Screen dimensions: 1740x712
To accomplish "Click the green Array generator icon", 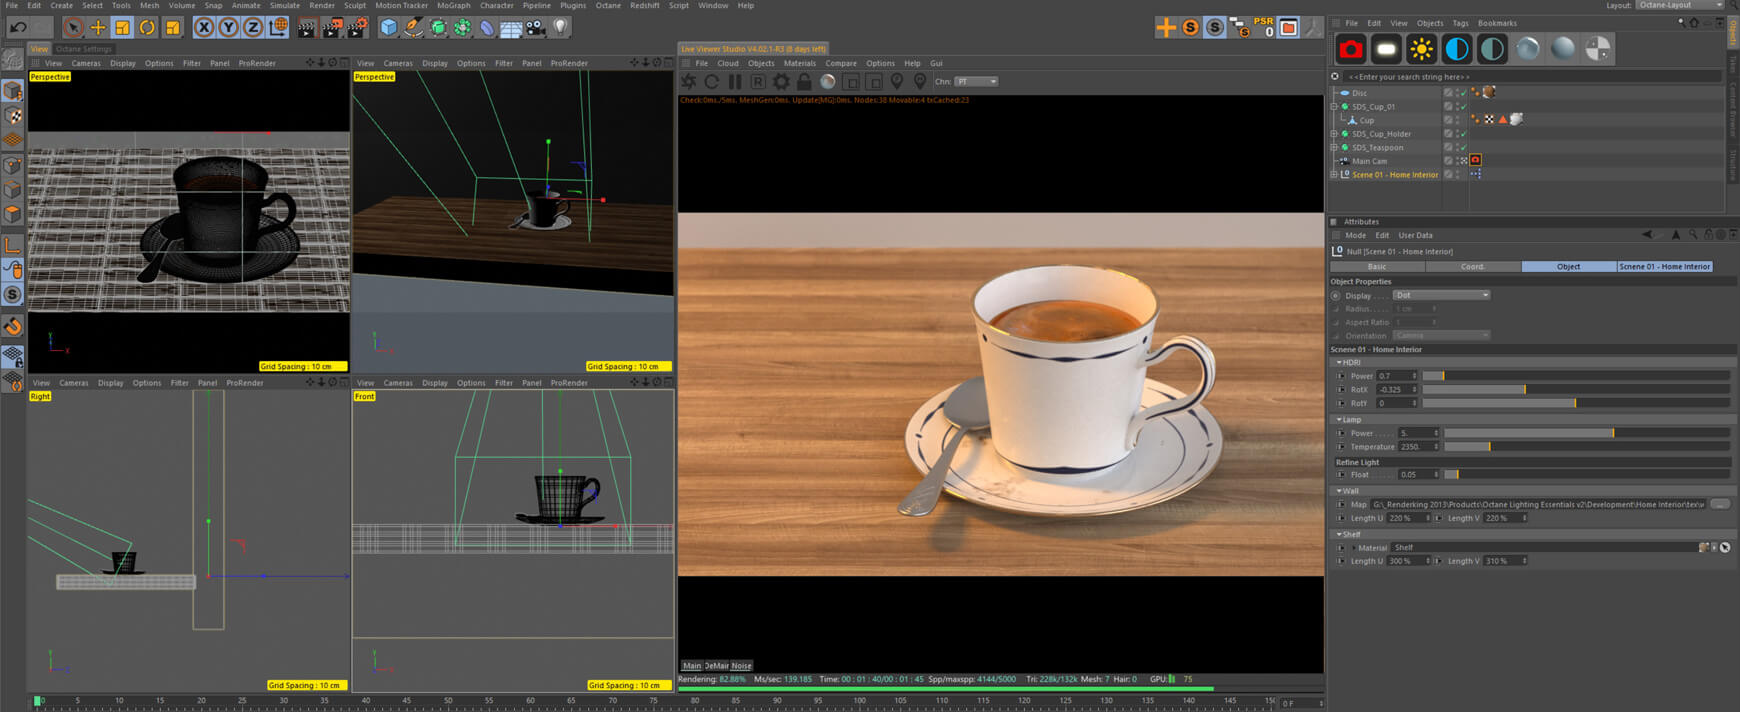I will pyautogui.click(x=462, y=28).
